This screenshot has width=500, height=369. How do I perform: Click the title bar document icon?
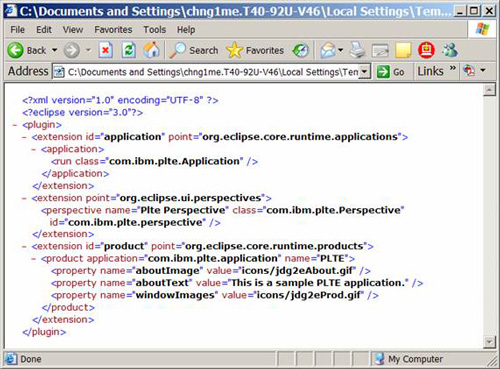(10, 10)
